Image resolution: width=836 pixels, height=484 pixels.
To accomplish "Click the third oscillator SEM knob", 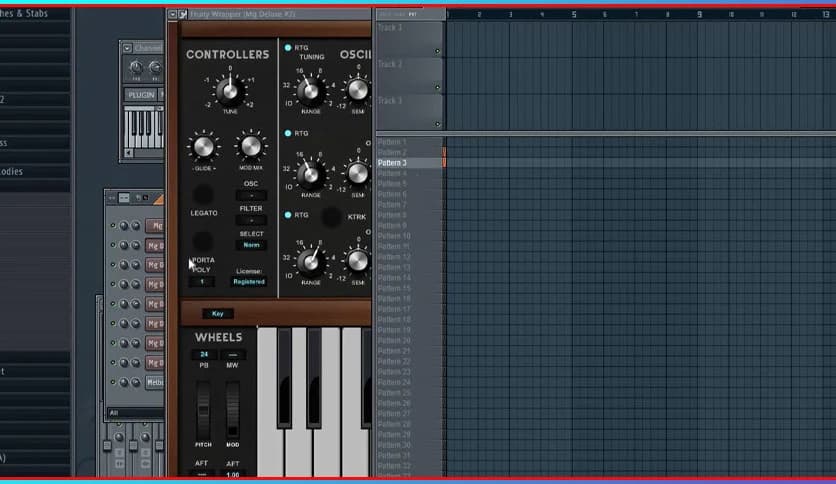I will pos(358,260).
